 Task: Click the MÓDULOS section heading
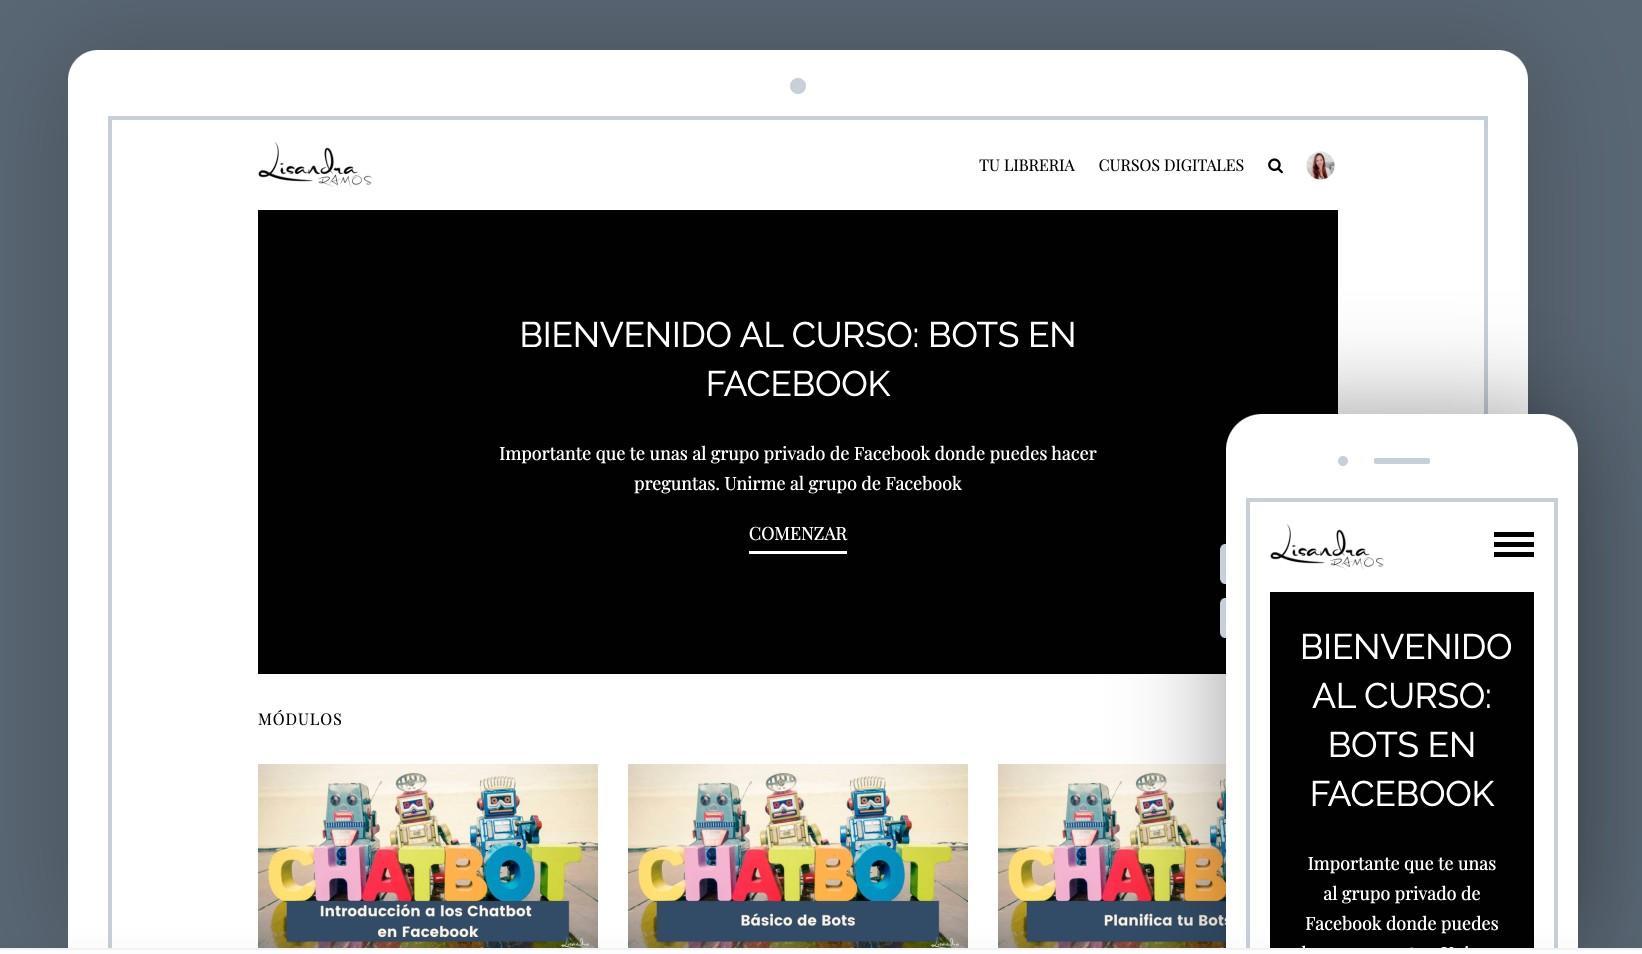coord(300,719)
